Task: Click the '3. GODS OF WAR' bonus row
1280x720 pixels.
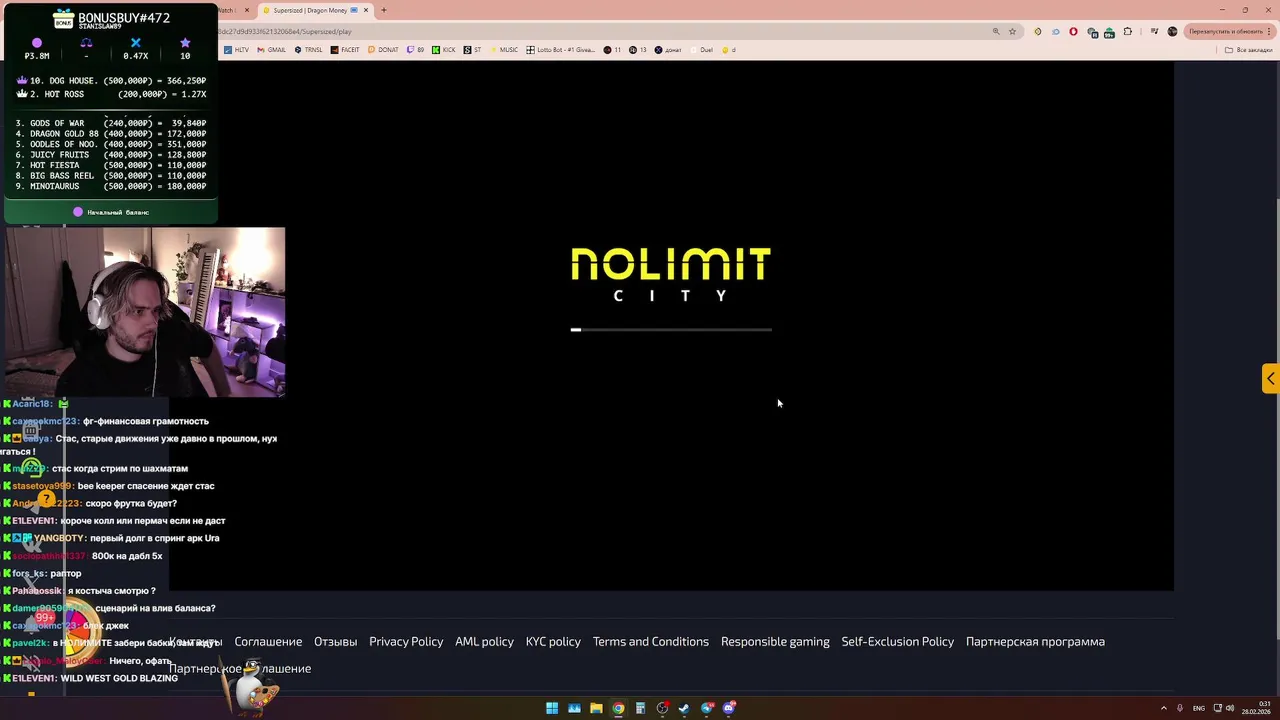Action: click(x=111, y=123)
